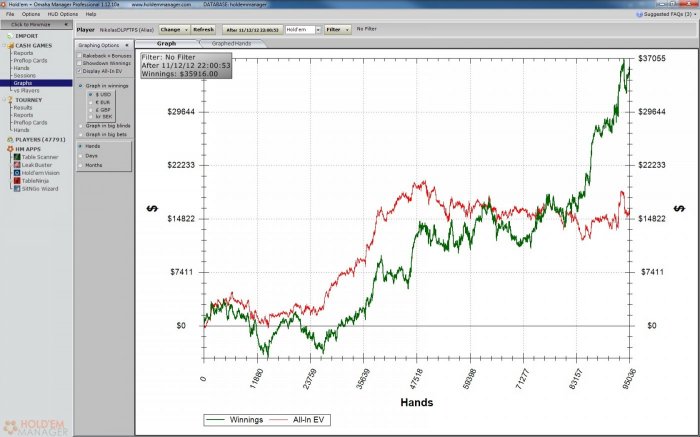Screen dimensions: 700x437
Task: Open Results under Tourney
Action: pos(23,108)
